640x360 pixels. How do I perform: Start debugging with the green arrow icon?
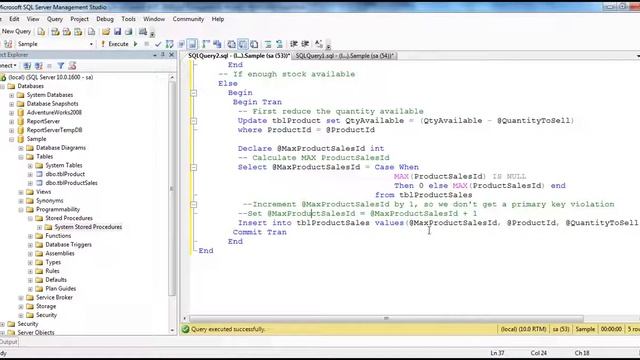pyautogui.click(x=136, y=44)
